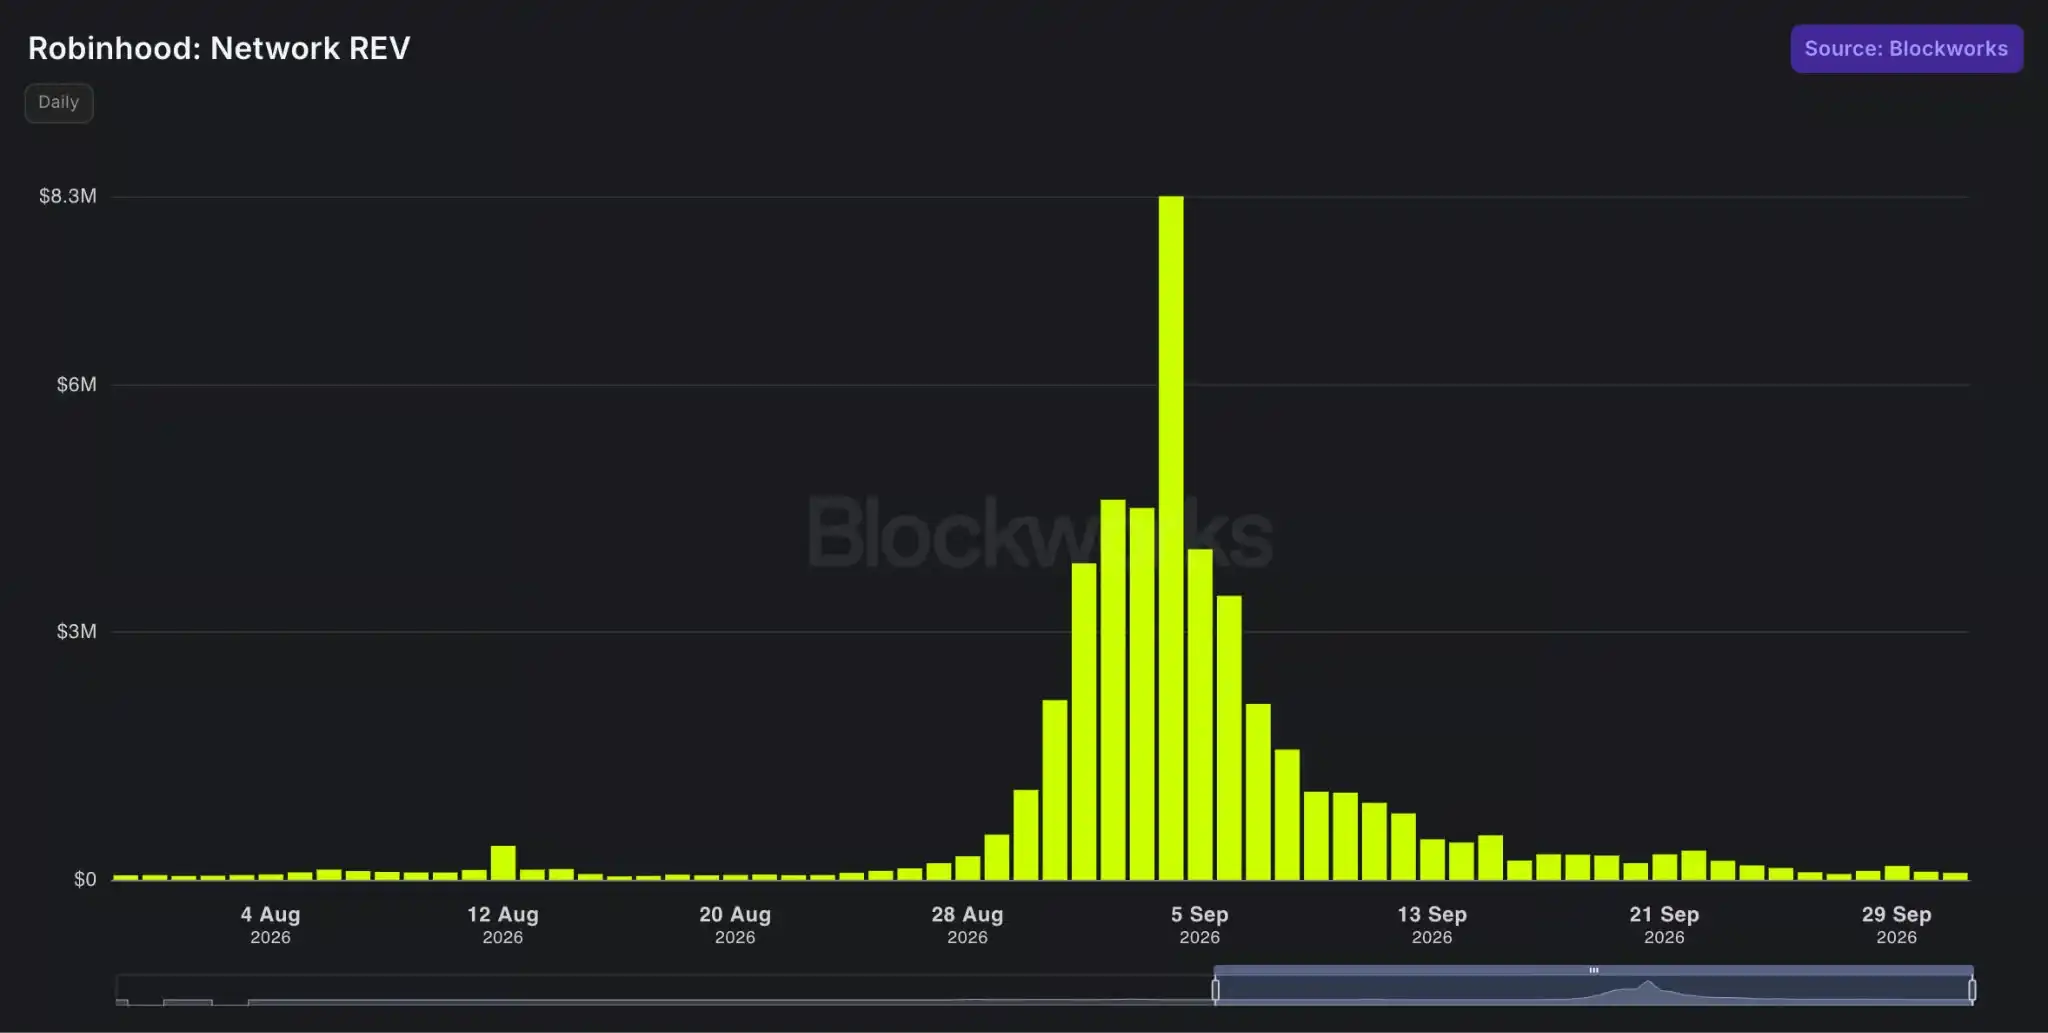Click the 12 Aug 2026 axis label

tap(503, 924)
